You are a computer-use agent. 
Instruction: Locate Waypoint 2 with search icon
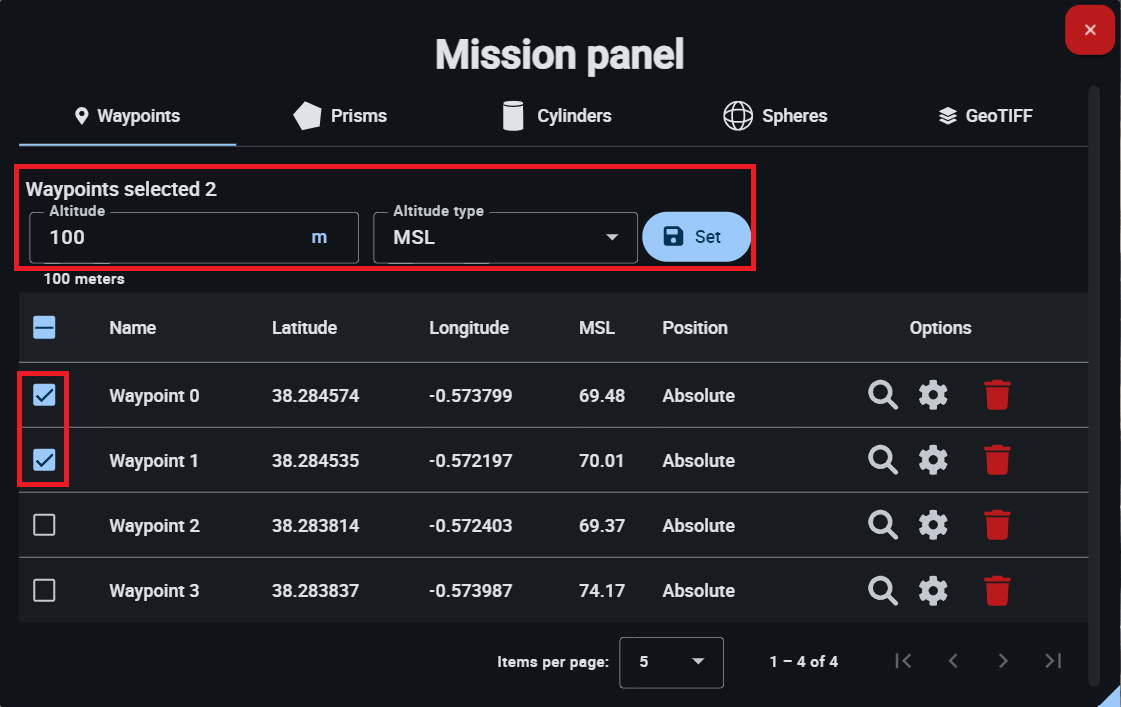[x=882, y=526]
